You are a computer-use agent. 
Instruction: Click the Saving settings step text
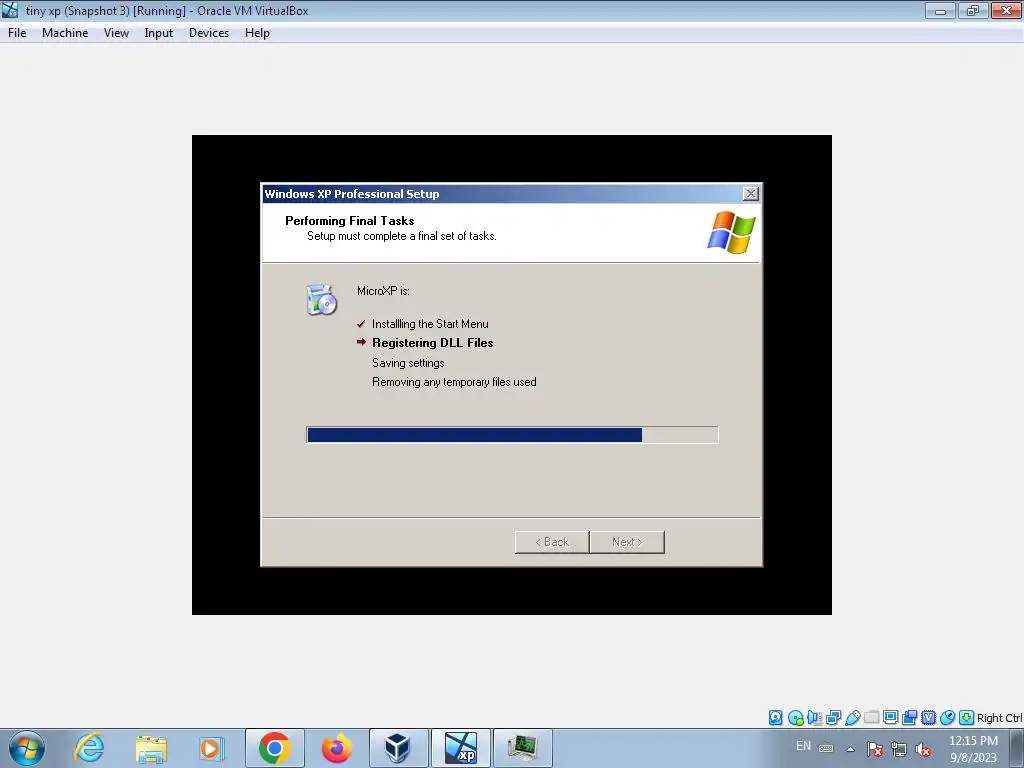[x=408, y=363]
